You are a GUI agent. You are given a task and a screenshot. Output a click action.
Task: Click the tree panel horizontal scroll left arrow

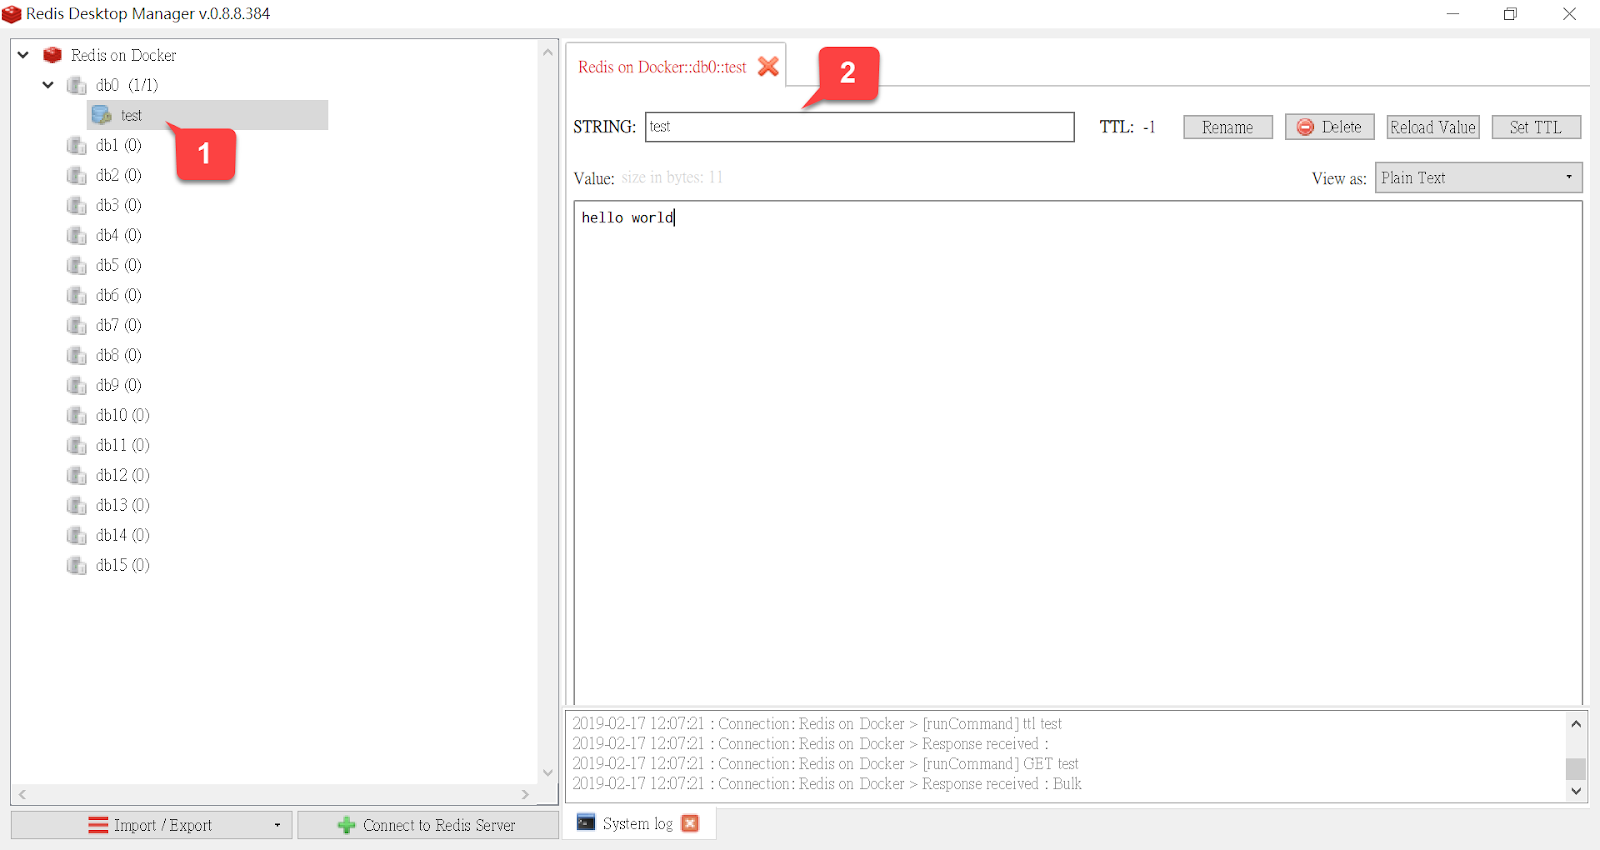(x=22, y=794)
